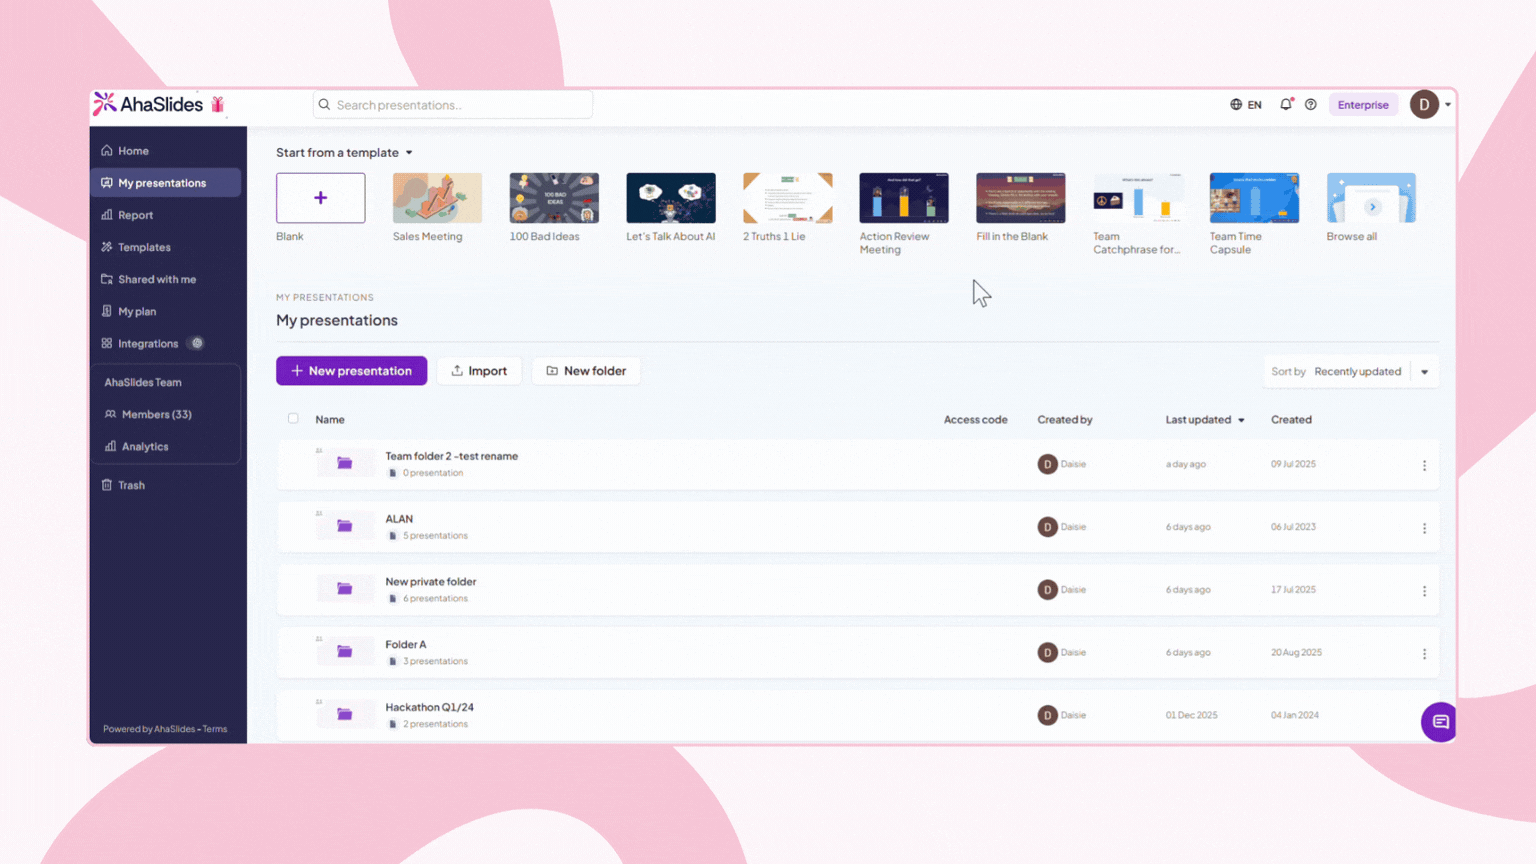Open the notifications bell
The image size is (1536, 864).
pos(1286,104)
